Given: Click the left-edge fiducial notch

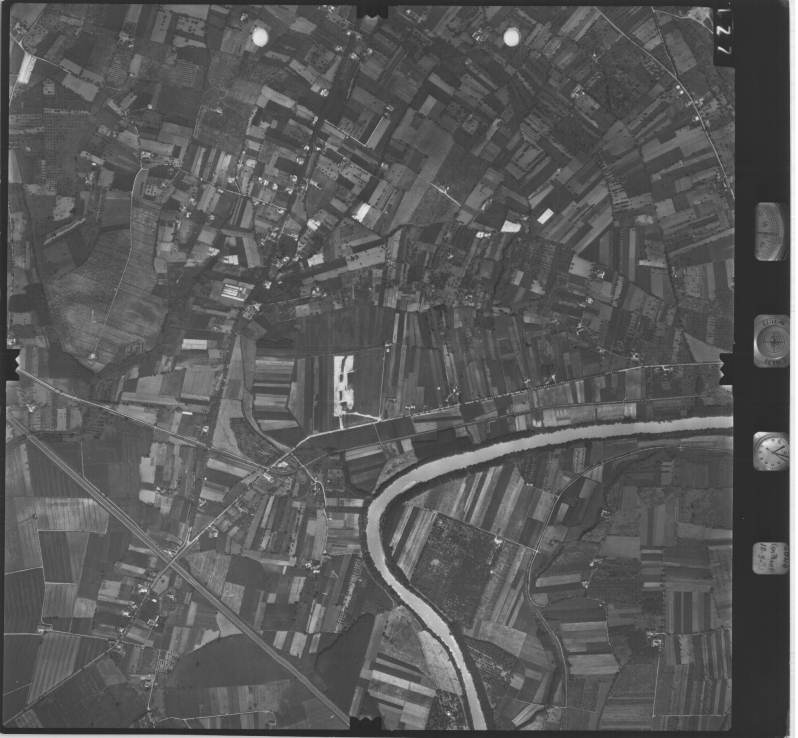Looking at the screenshot, I should pos(11,363).
